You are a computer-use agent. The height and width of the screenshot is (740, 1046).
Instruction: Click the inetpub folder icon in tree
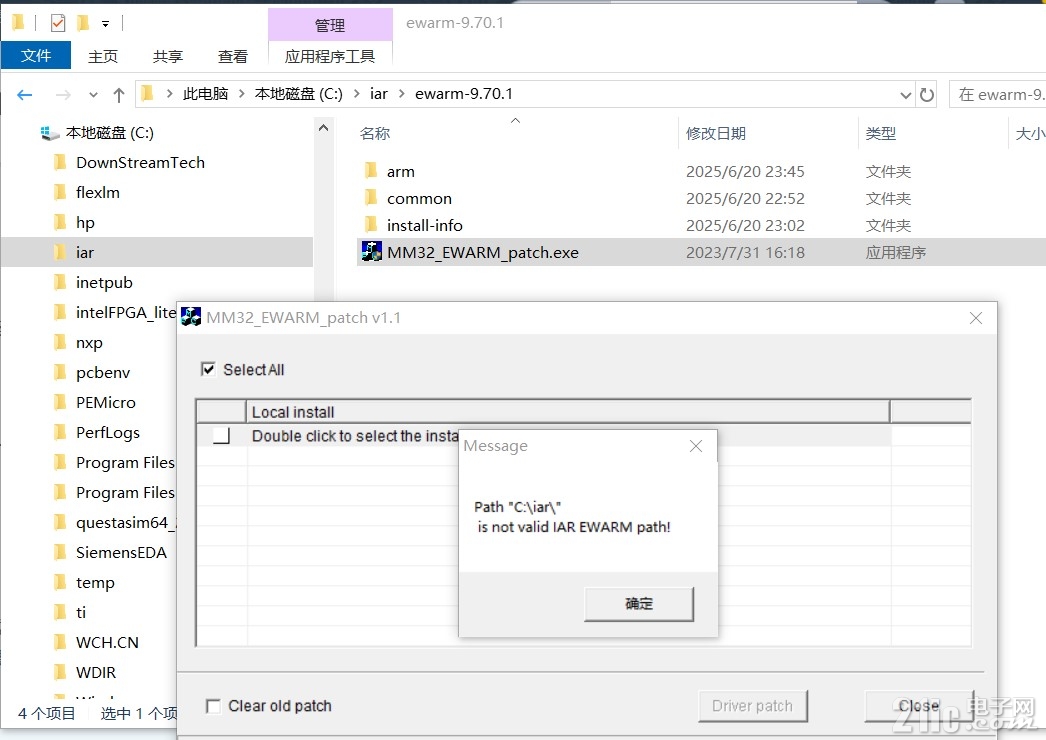tap(60, 282)
